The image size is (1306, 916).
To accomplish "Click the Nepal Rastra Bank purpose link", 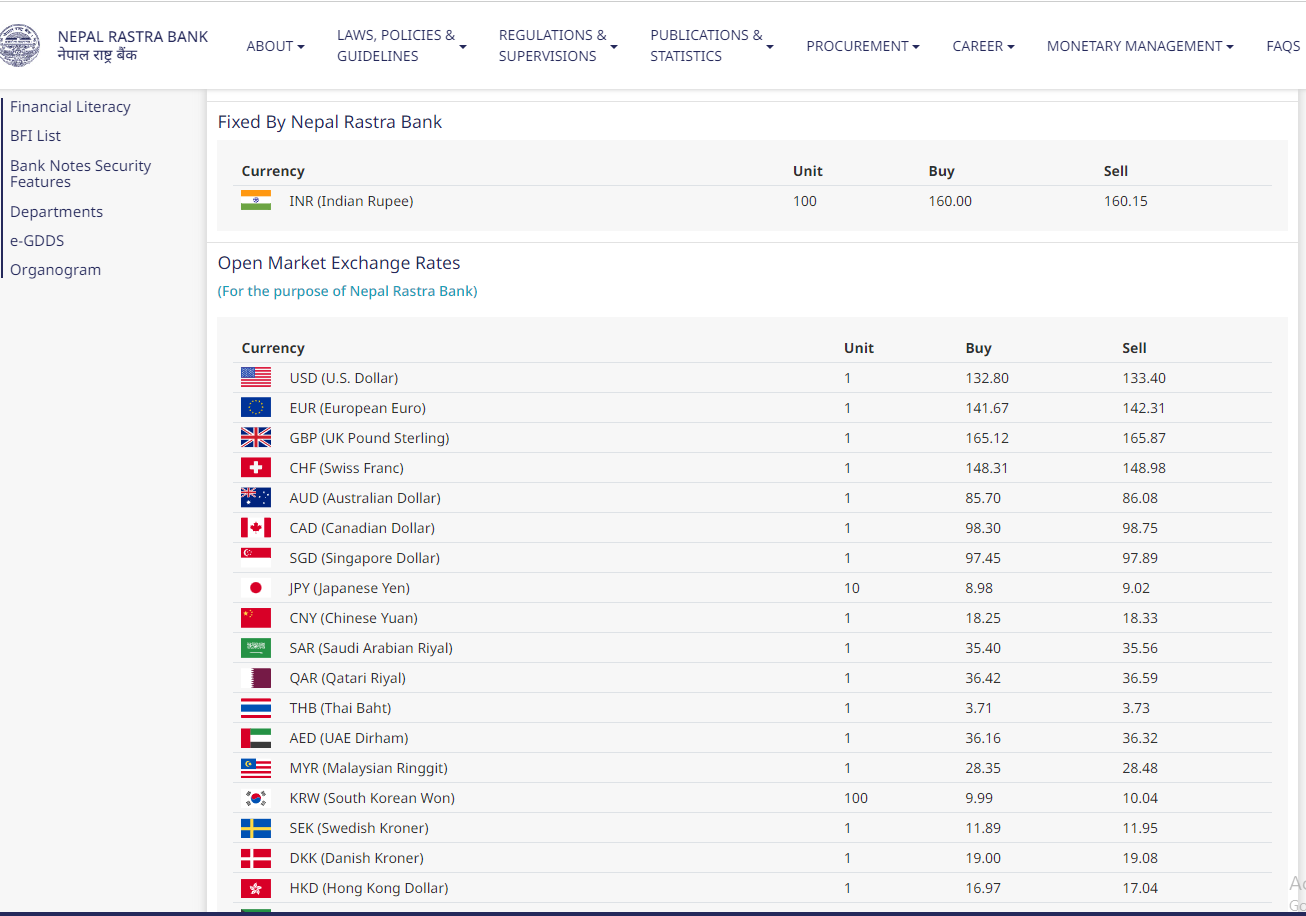I will (x=347, y=292).
